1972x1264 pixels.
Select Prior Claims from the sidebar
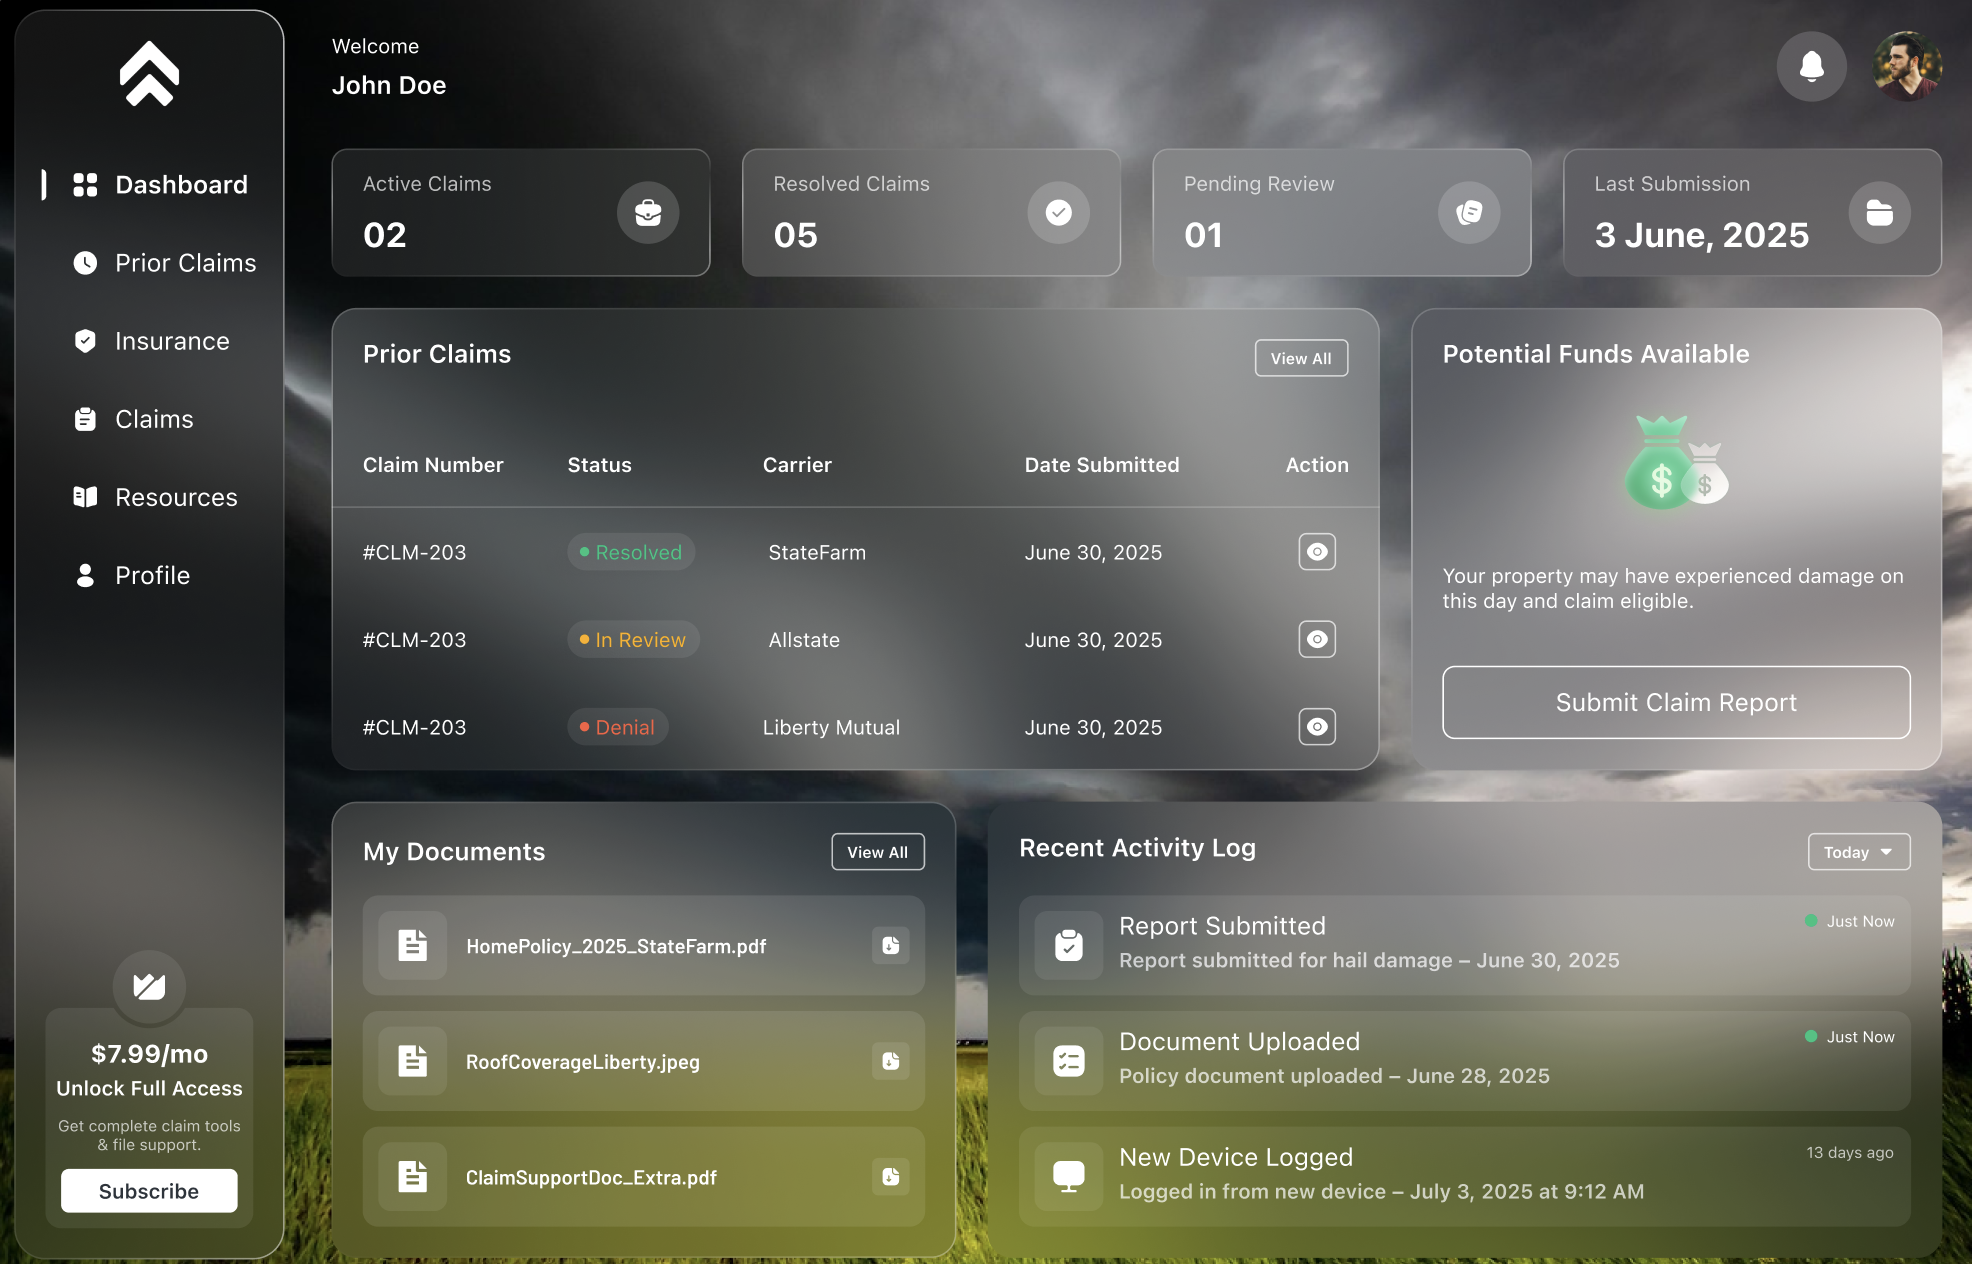point(185,263)
